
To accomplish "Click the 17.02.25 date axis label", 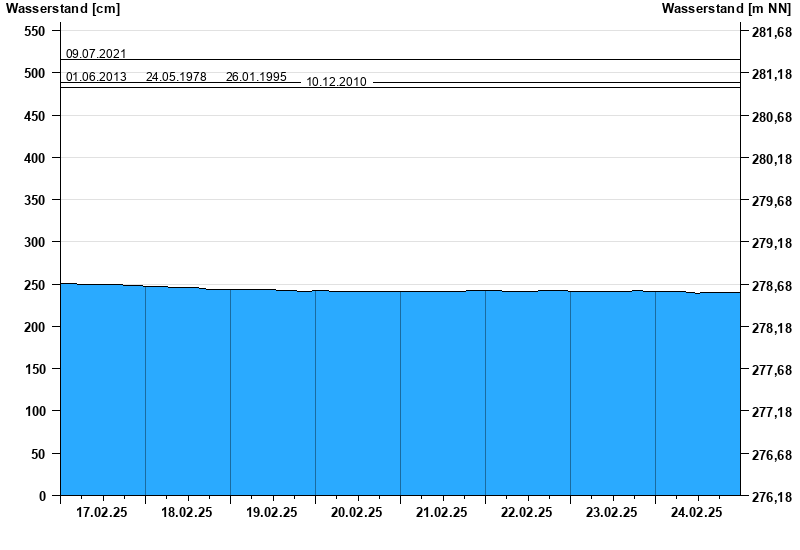I will (102, 513).
